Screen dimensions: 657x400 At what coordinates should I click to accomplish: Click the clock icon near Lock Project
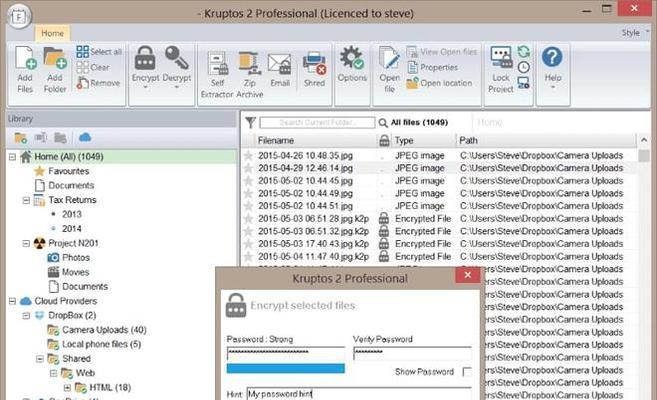(x=524, y=67)
